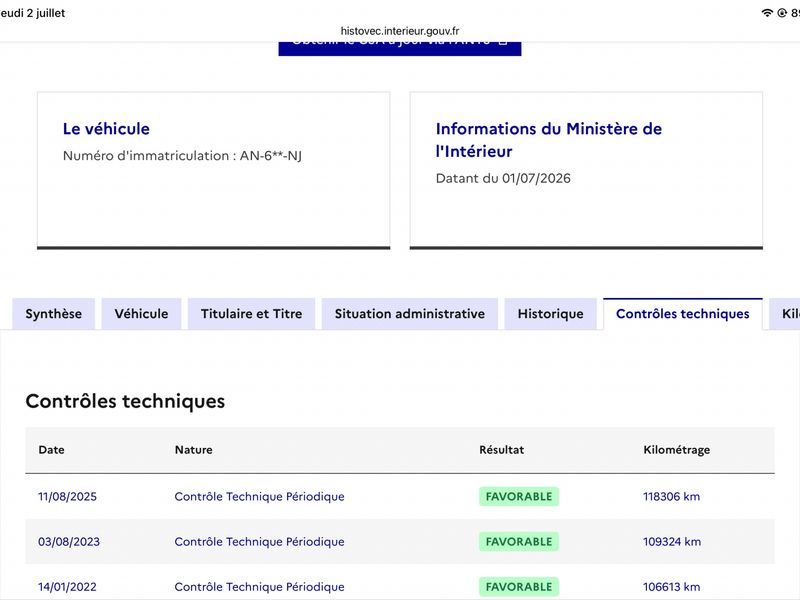800x600 pixels.
Task: Click the 03/08/2023 inspection date
Action: click(69, 541)
